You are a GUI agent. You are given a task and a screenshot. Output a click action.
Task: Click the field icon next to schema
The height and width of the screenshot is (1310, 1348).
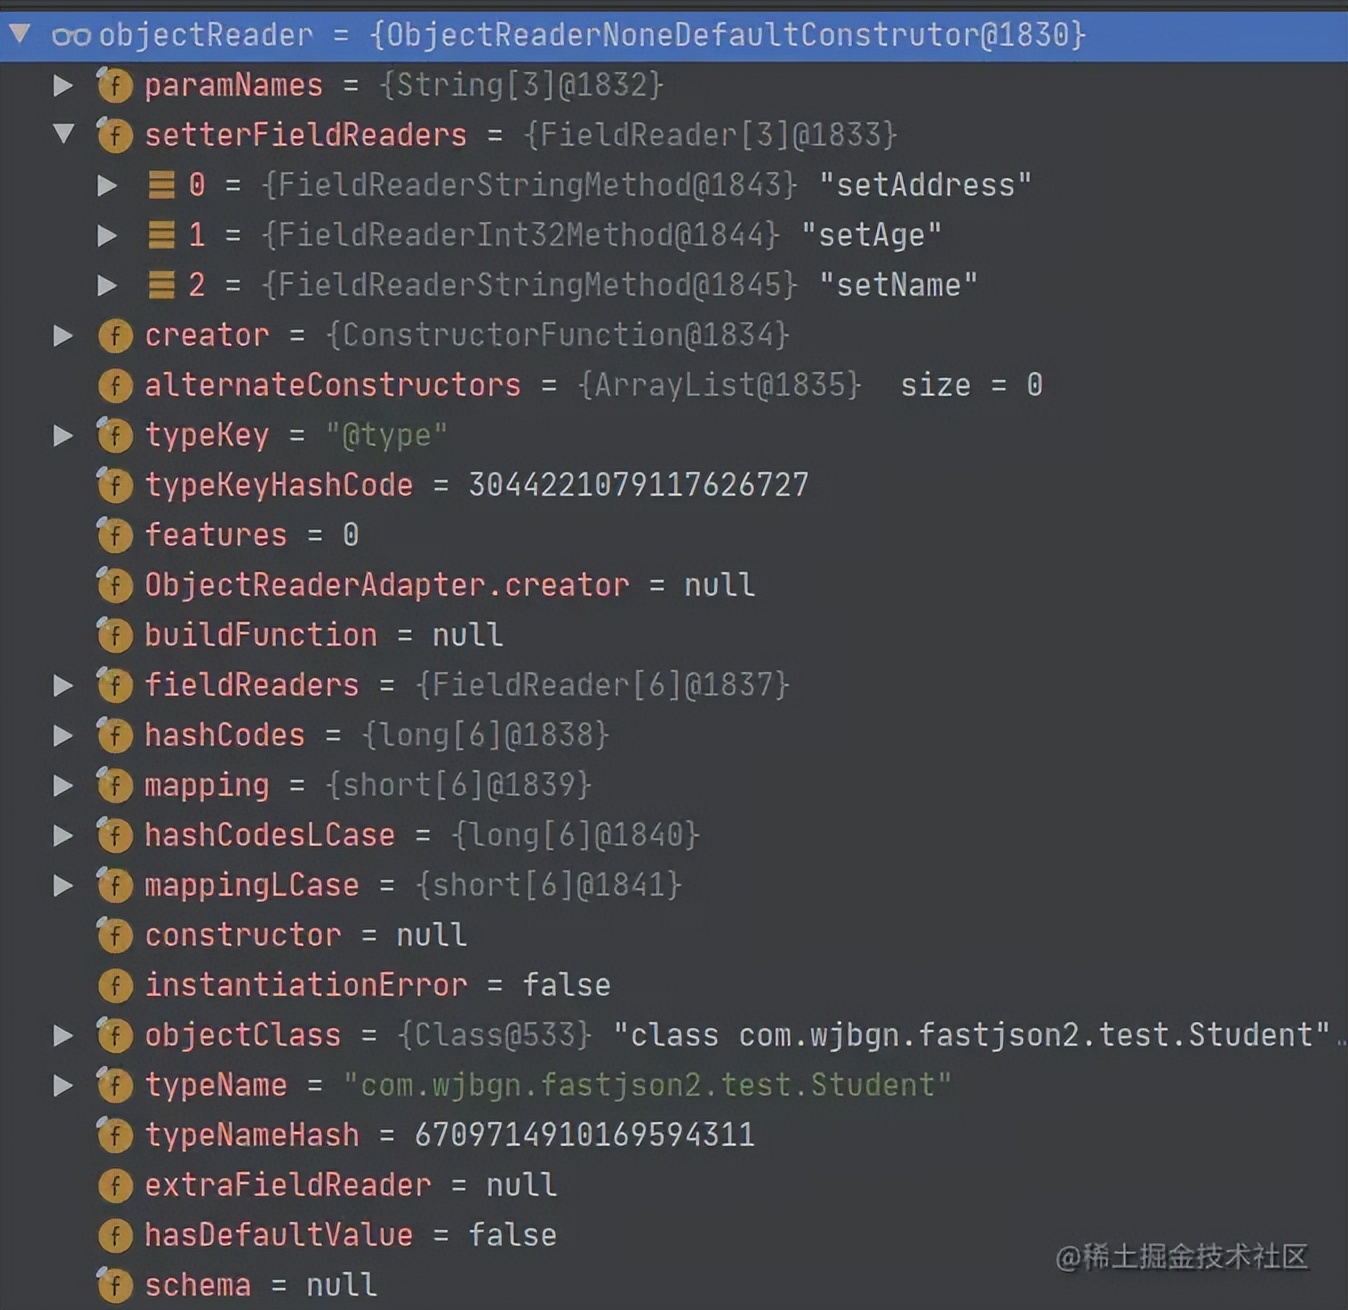click(114, 1285)
